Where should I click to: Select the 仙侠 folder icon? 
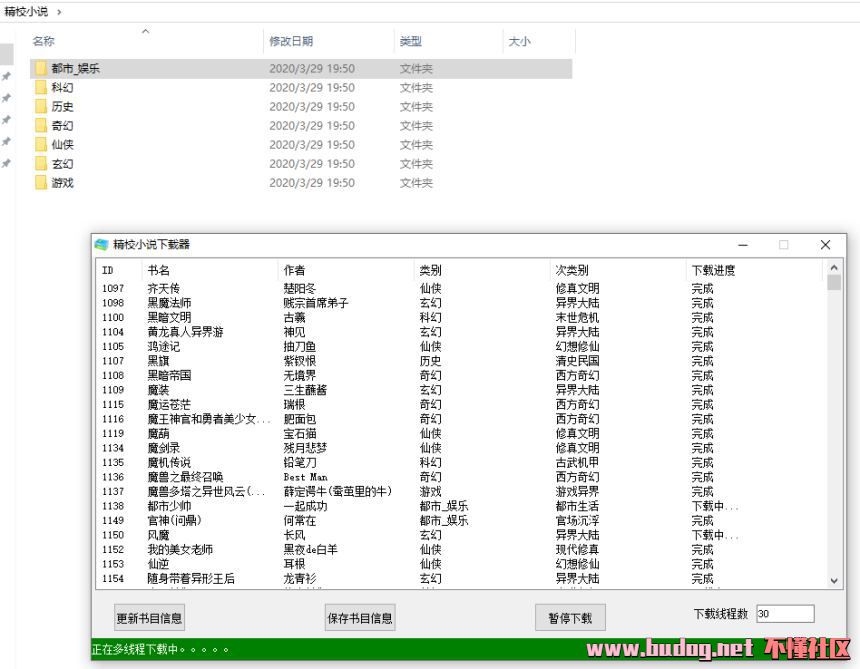[x=41, y=145]
